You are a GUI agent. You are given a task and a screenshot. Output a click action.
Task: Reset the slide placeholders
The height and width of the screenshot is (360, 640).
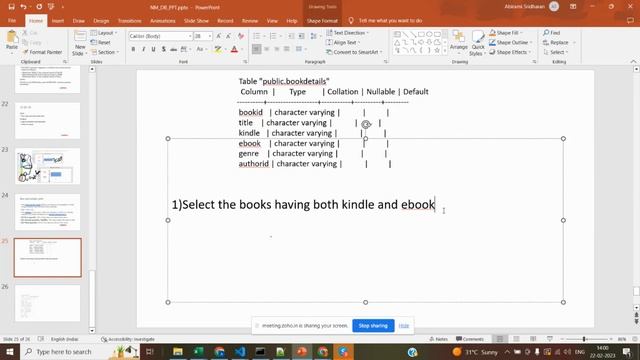[101, 42]
